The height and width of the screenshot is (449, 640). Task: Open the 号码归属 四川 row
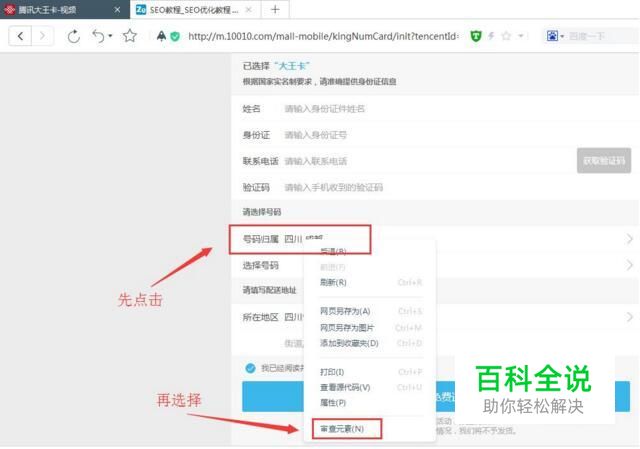click(435, 239)
